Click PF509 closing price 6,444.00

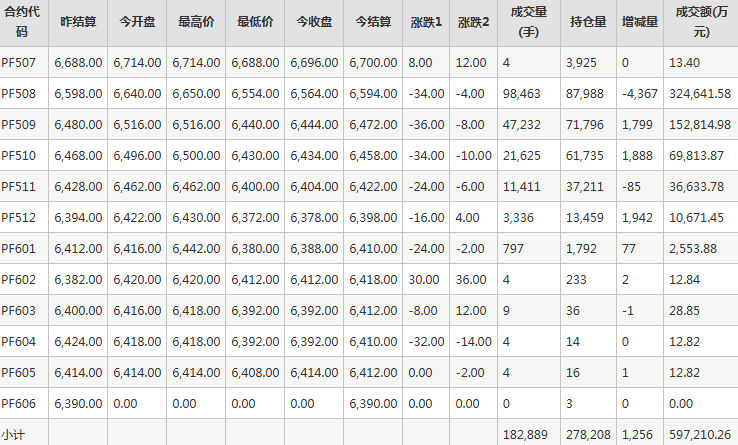pyautogui.click(x=314, y=125)
